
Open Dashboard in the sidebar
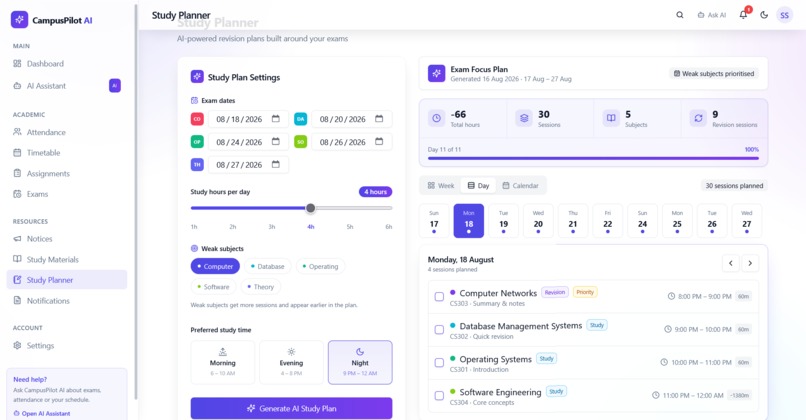pyautogui.click(x=67, y=64)
